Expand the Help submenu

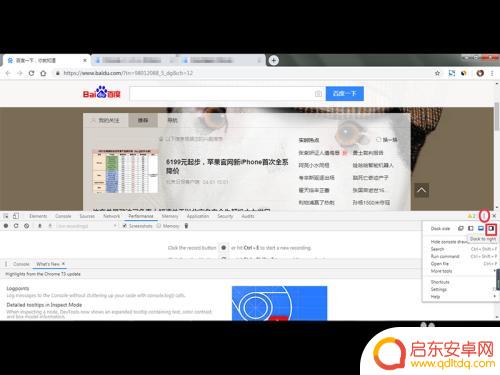click(x=462, y=297)
